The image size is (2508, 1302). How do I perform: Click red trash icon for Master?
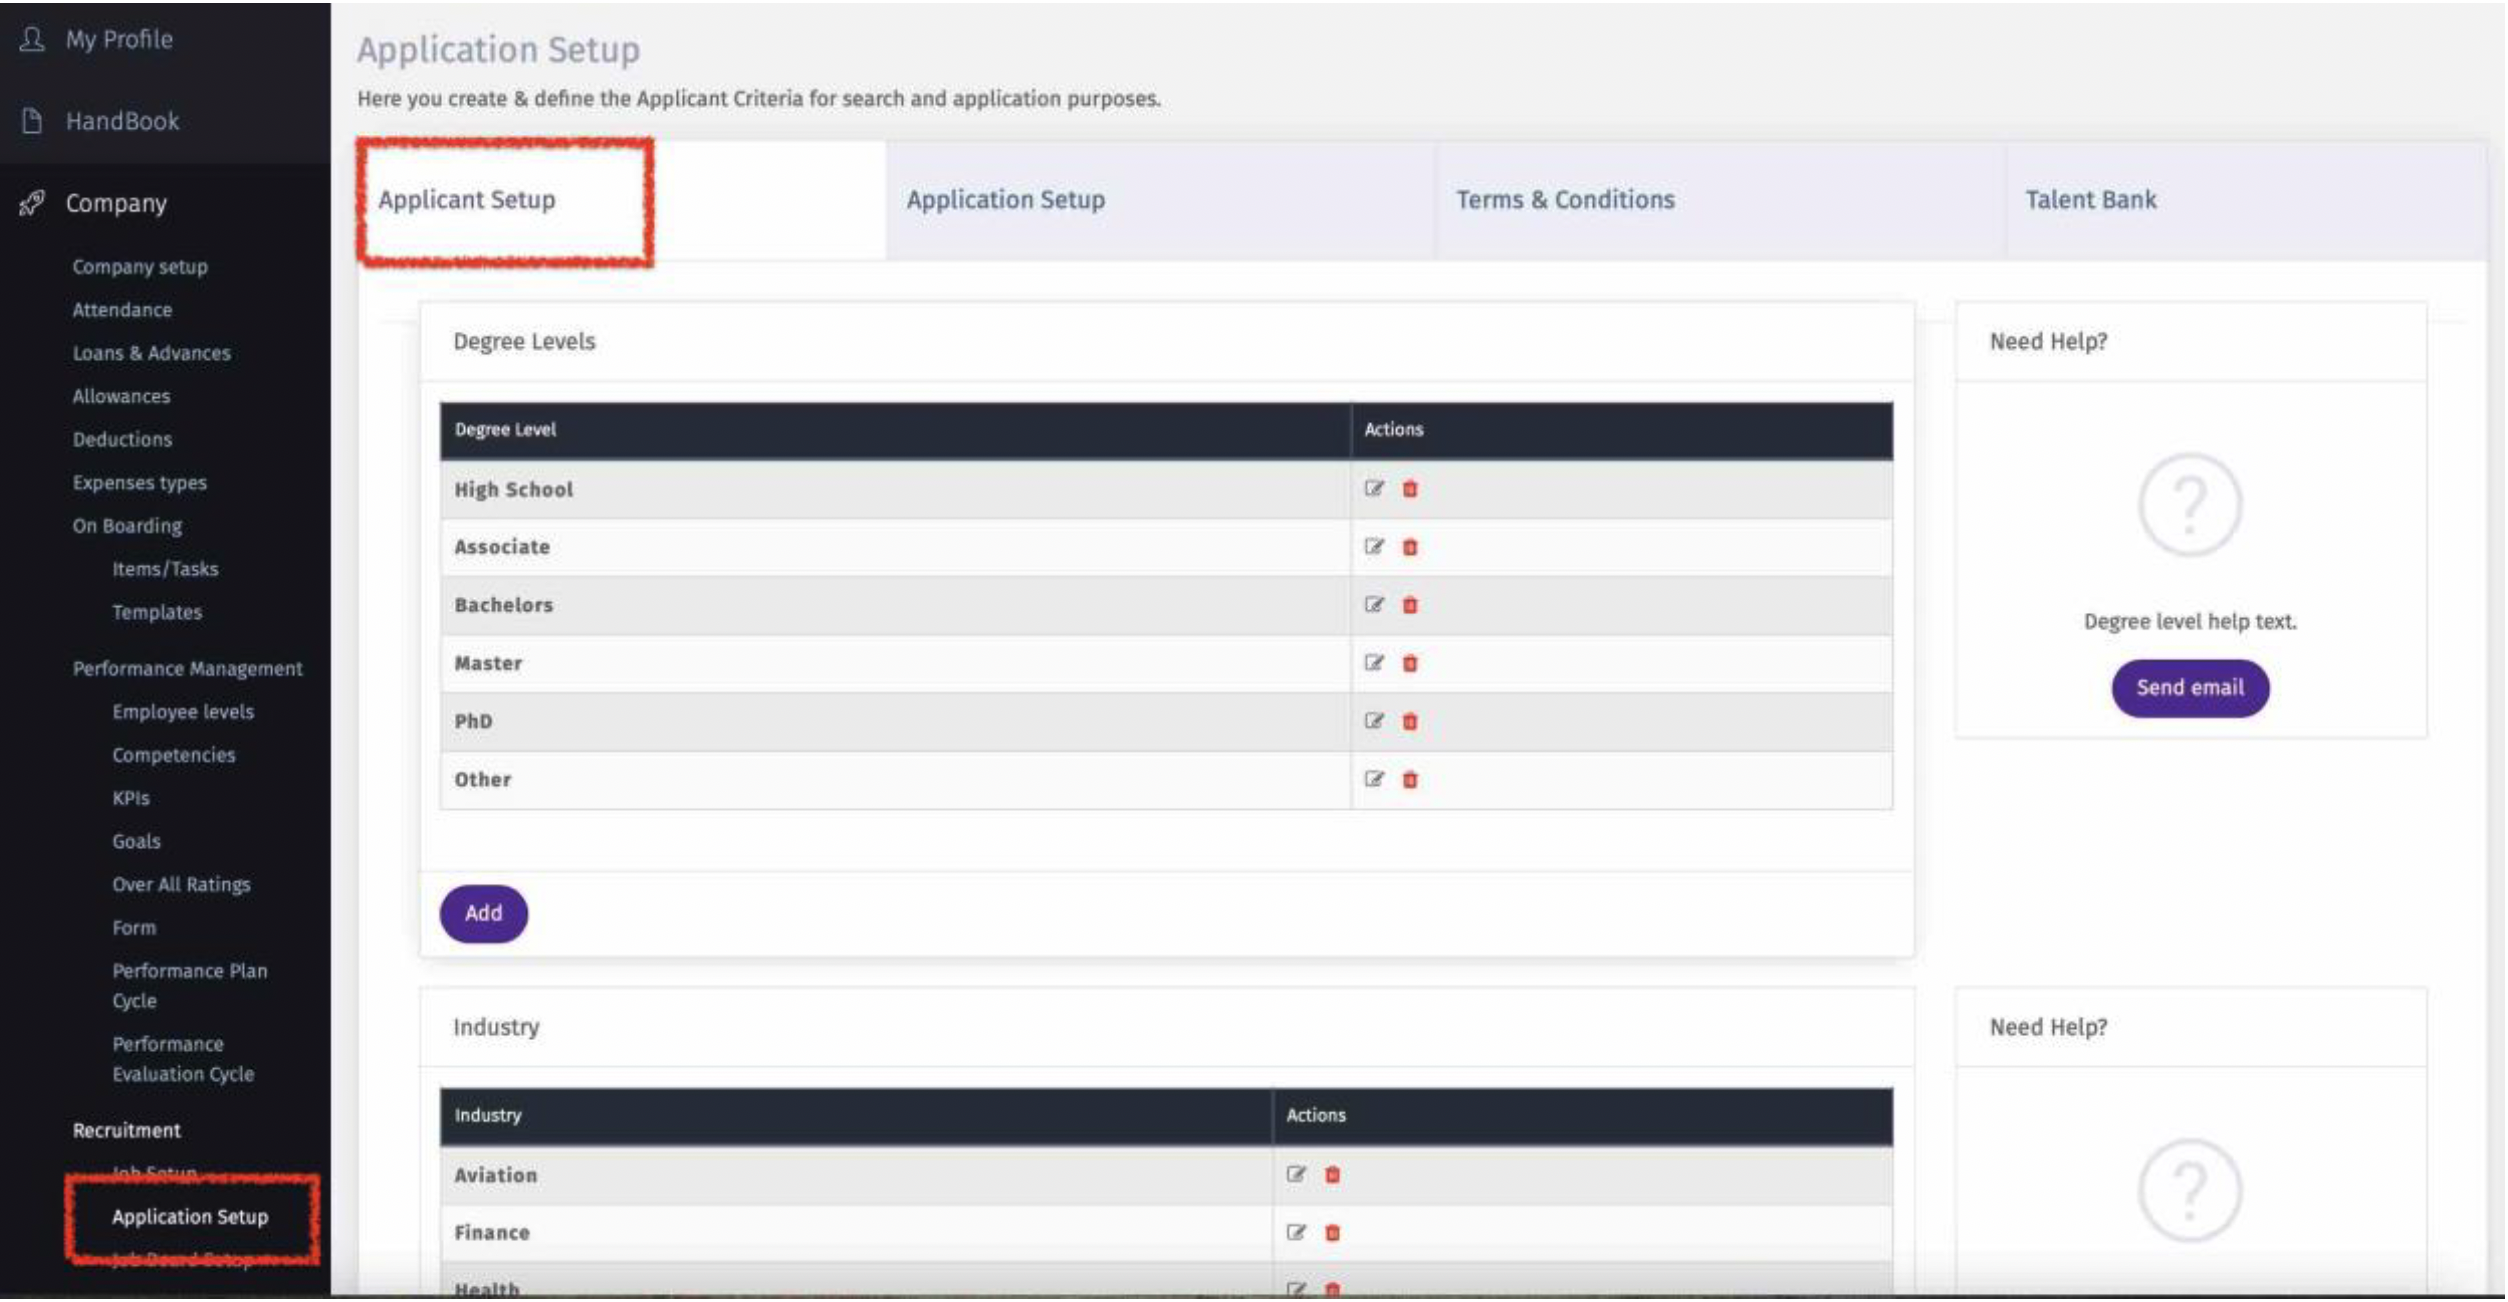coord(1410,663)
